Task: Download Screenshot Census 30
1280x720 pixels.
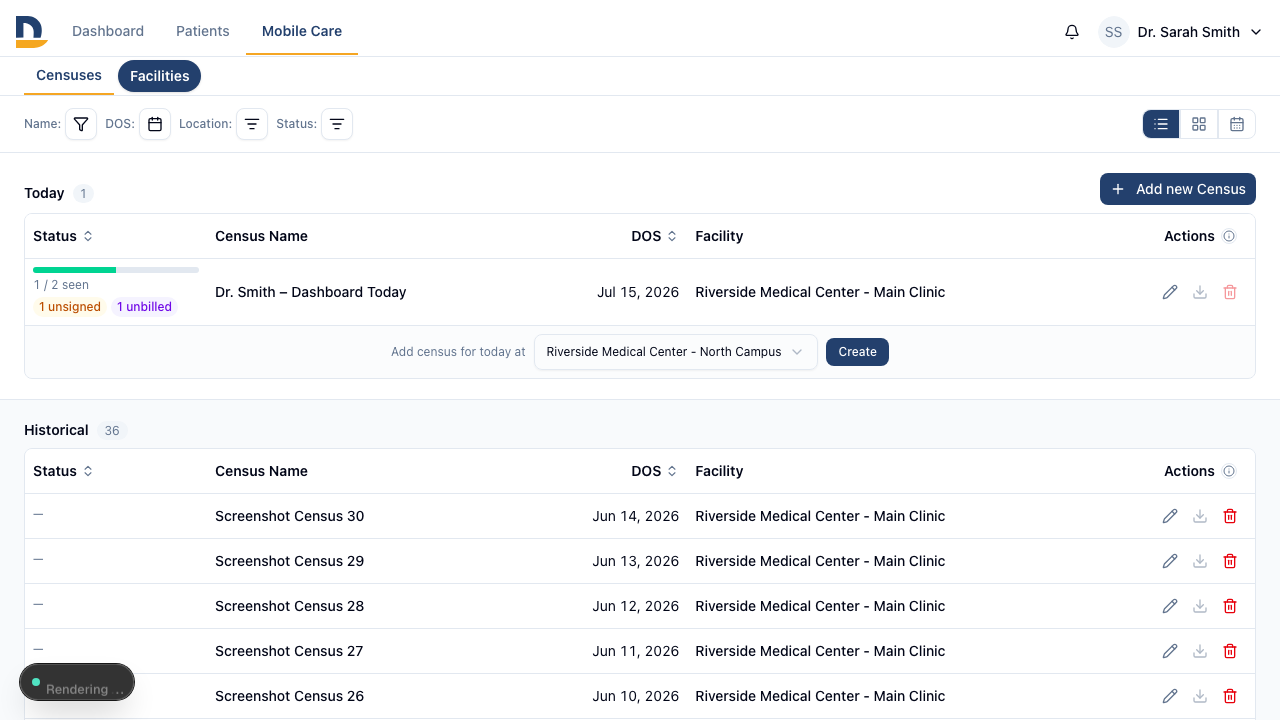Action: point(1200,516)
